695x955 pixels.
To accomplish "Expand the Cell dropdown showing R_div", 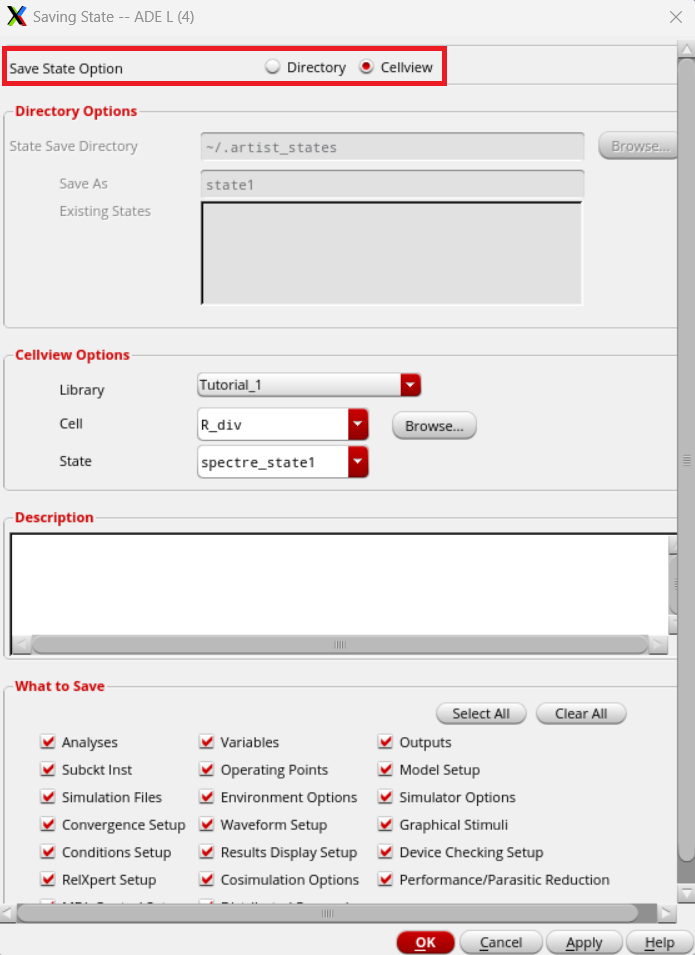I will [358, 425].
